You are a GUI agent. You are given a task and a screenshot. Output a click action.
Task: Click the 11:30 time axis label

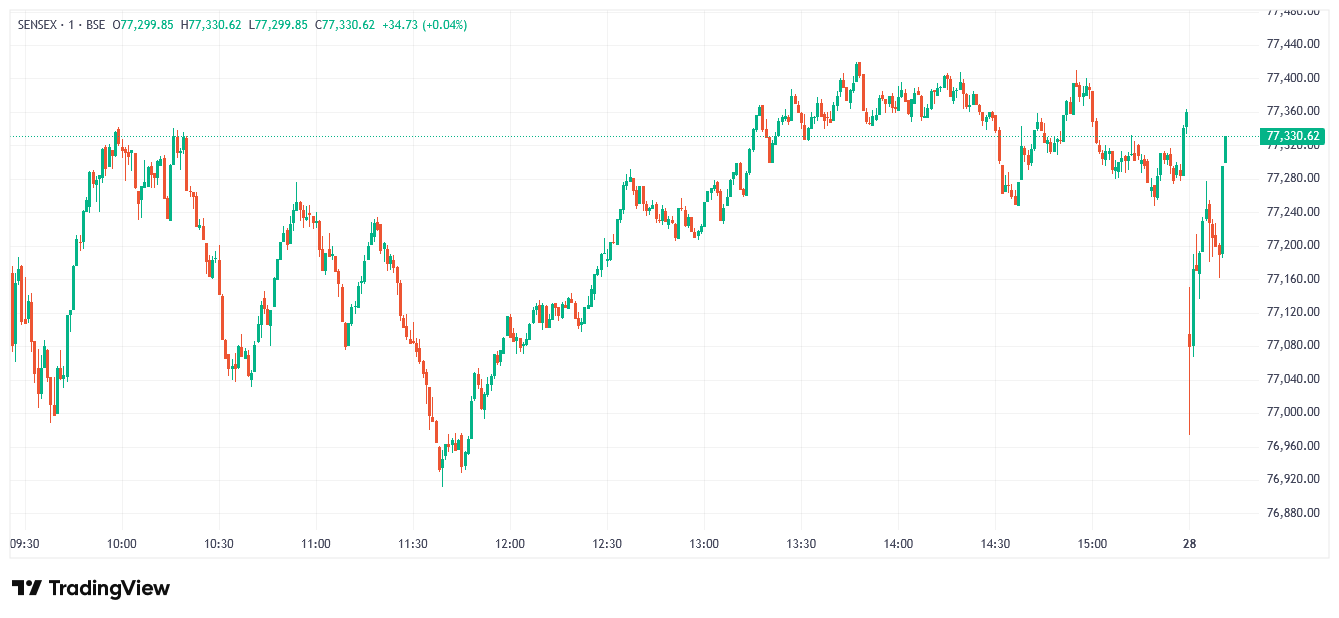click(x=413, y=544)
